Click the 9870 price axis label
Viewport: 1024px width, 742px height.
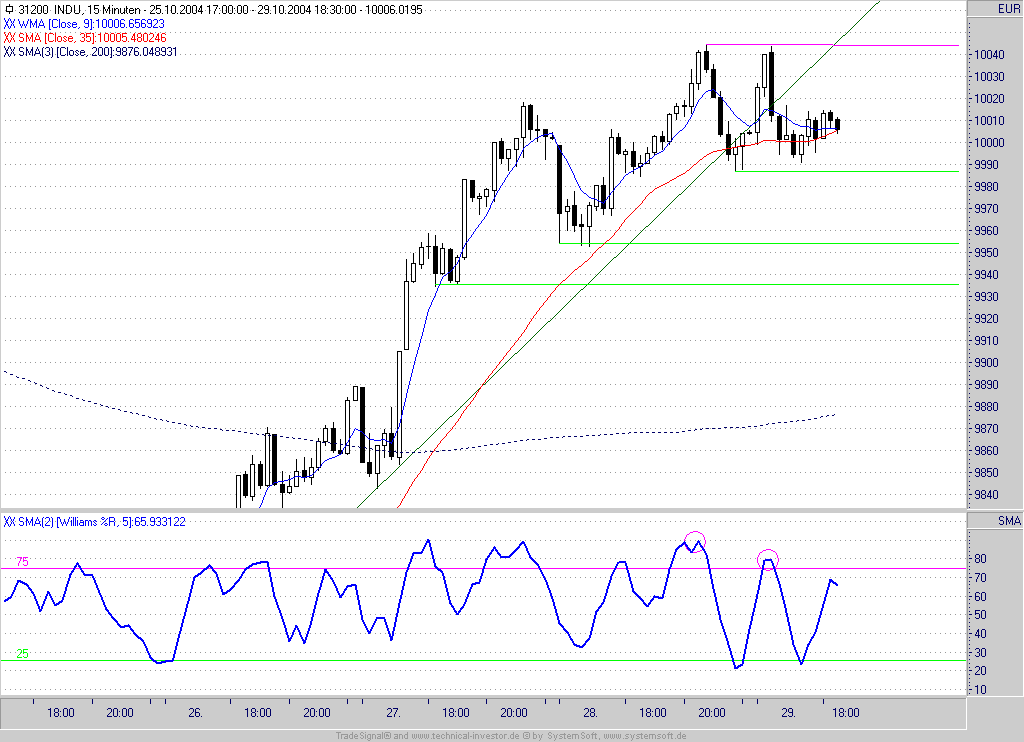click(987, 428)
